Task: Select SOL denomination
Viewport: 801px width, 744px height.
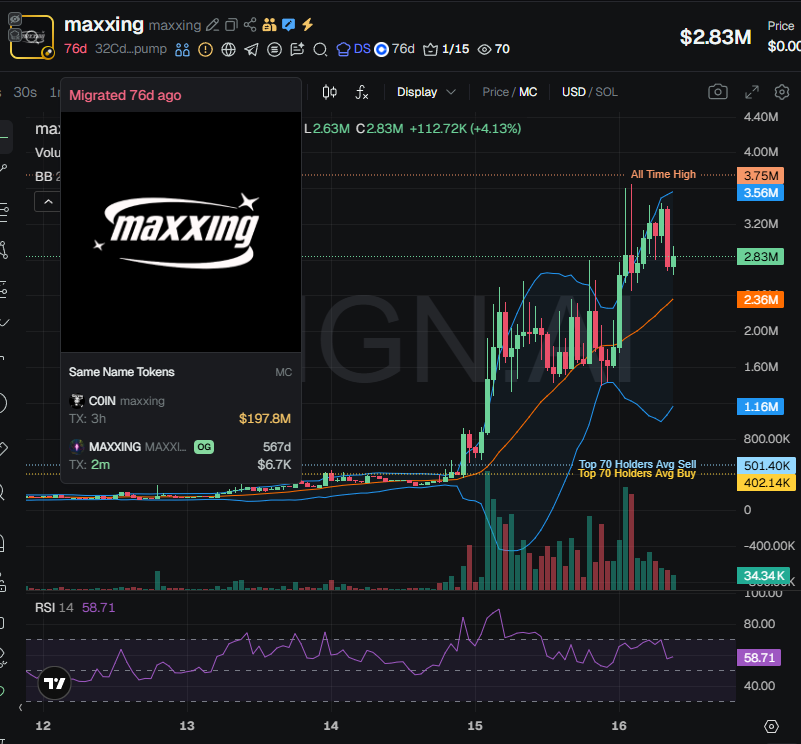Action: coord(606,92)
